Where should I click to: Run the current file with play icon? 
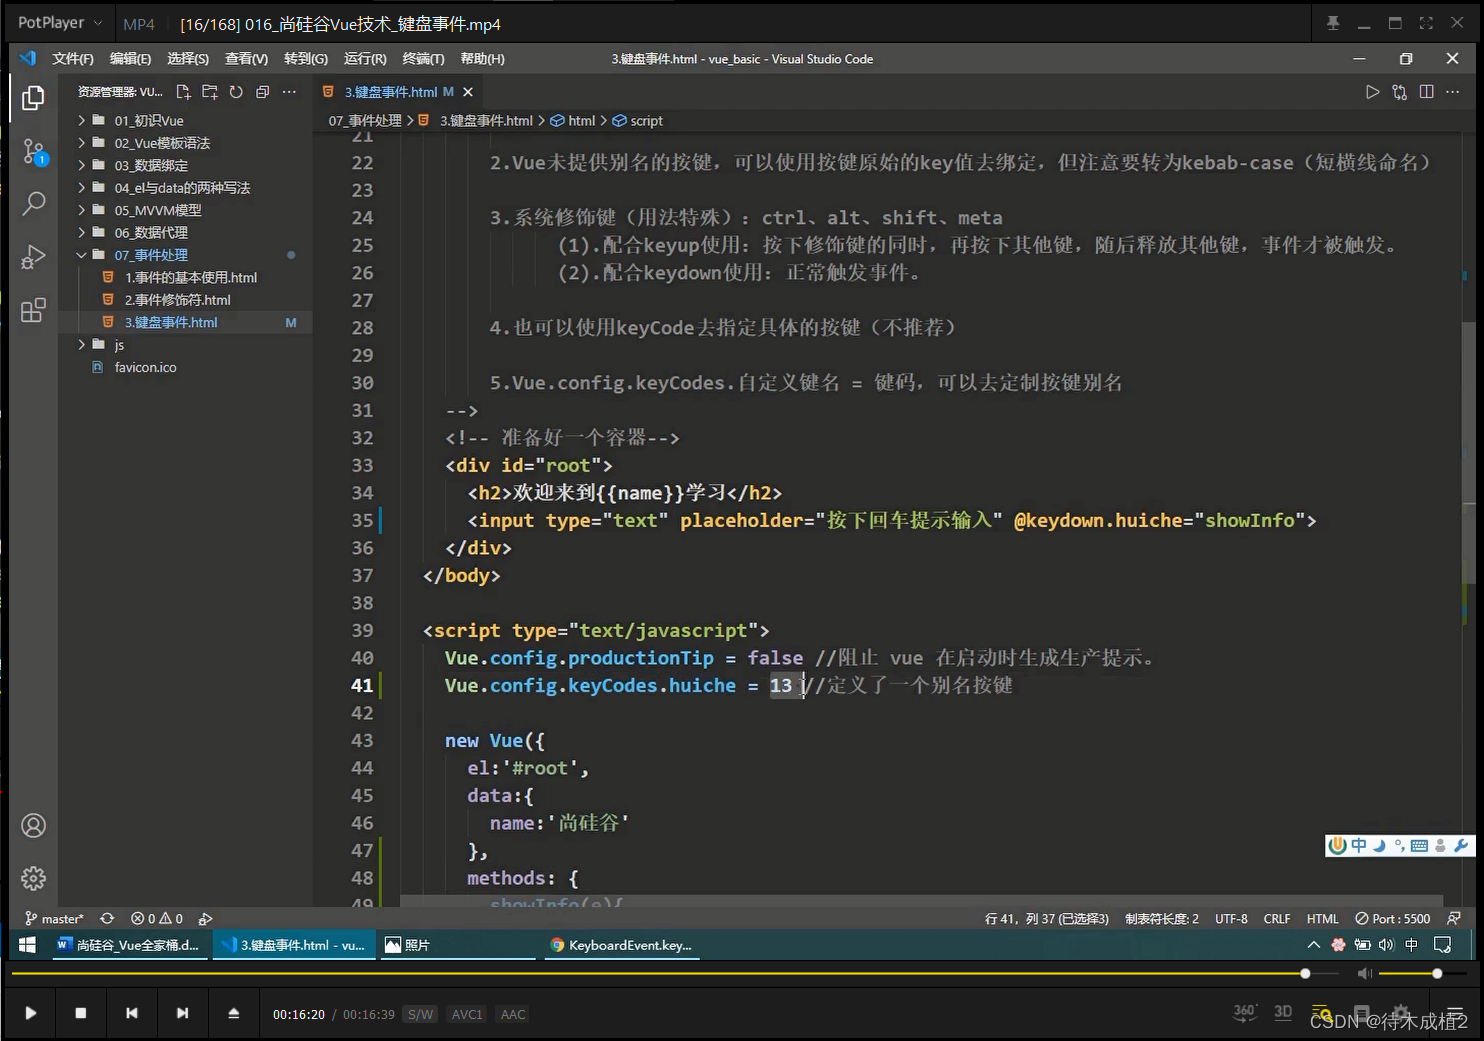pos(1372,92)
